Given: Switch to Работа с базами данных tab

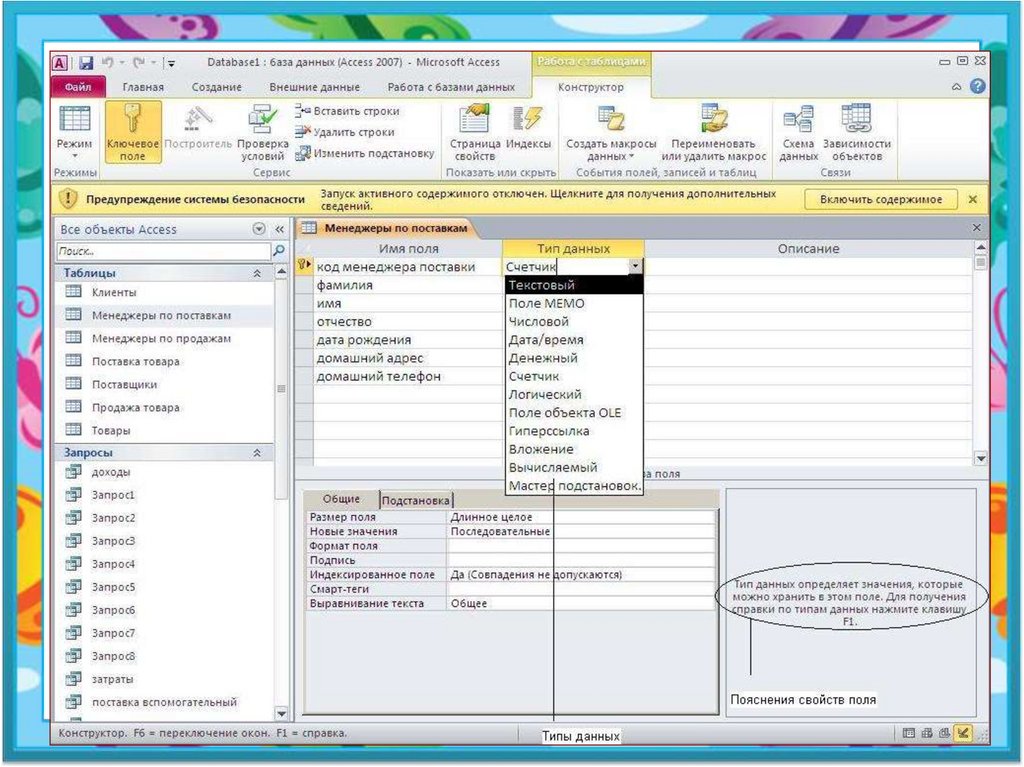Looking at the screenshot, I should coord(451,87).
